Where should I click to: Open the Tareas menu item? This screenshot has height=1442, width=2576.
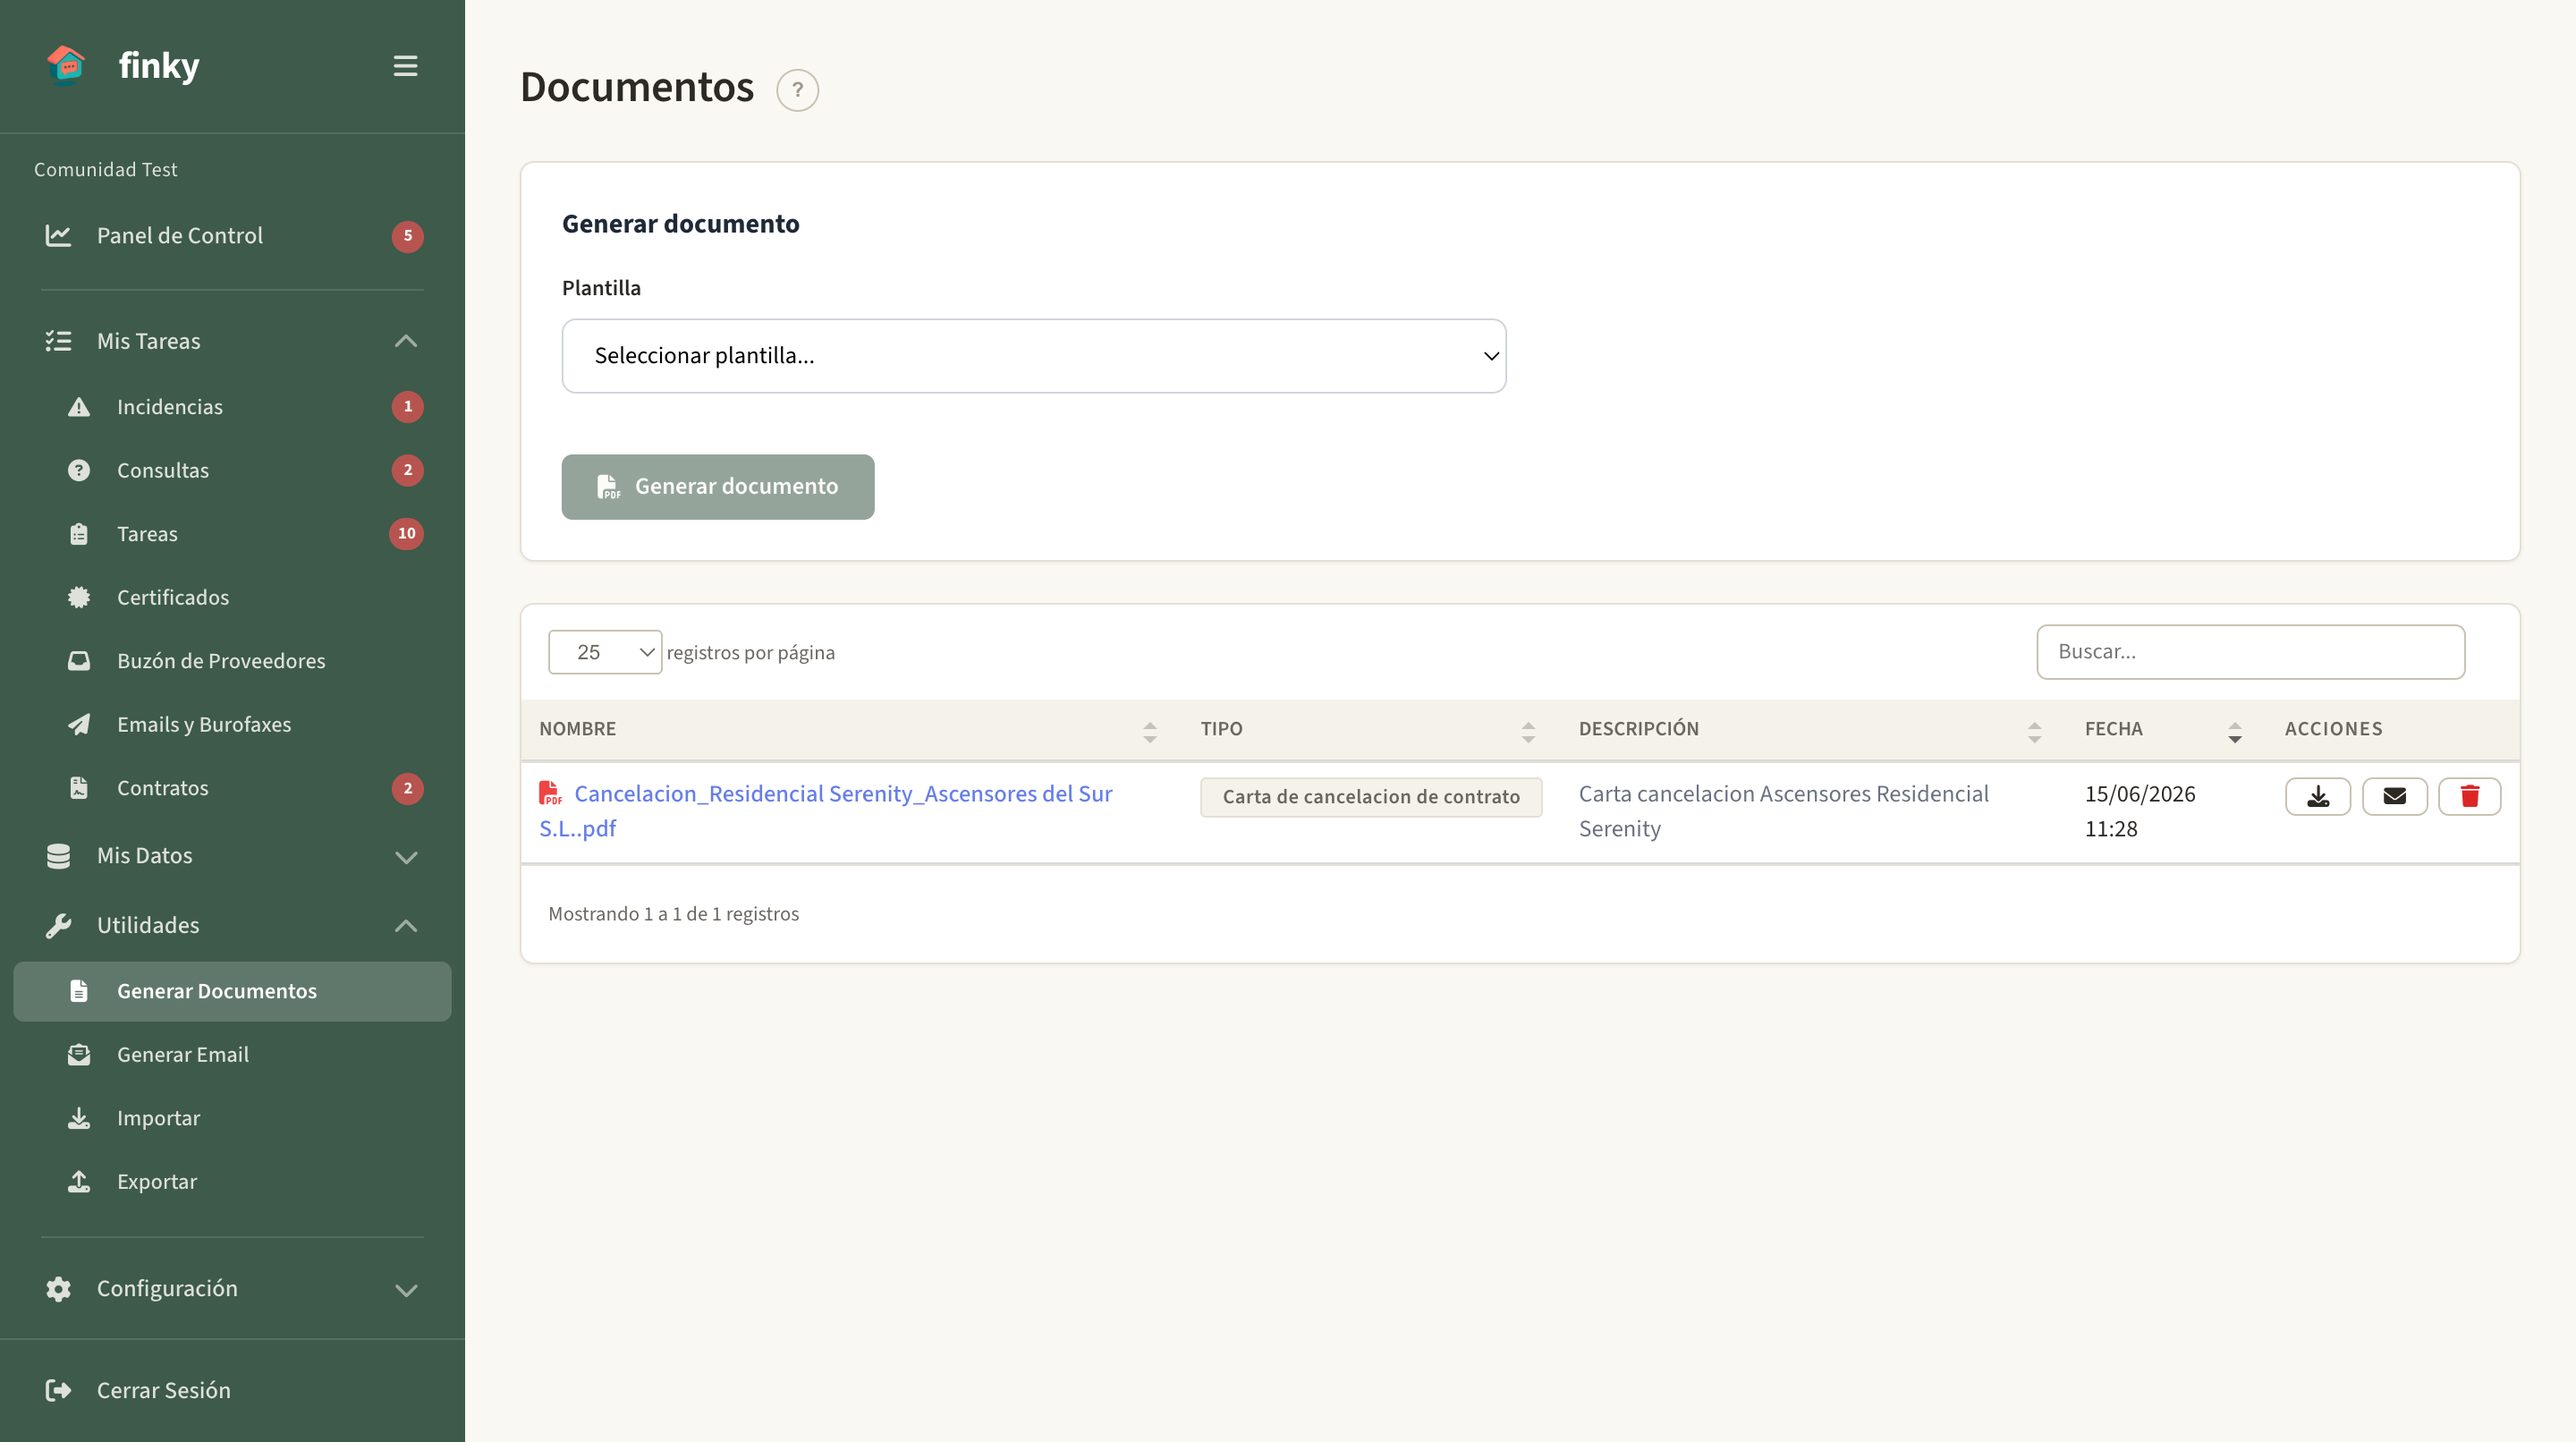pos(232,534)
